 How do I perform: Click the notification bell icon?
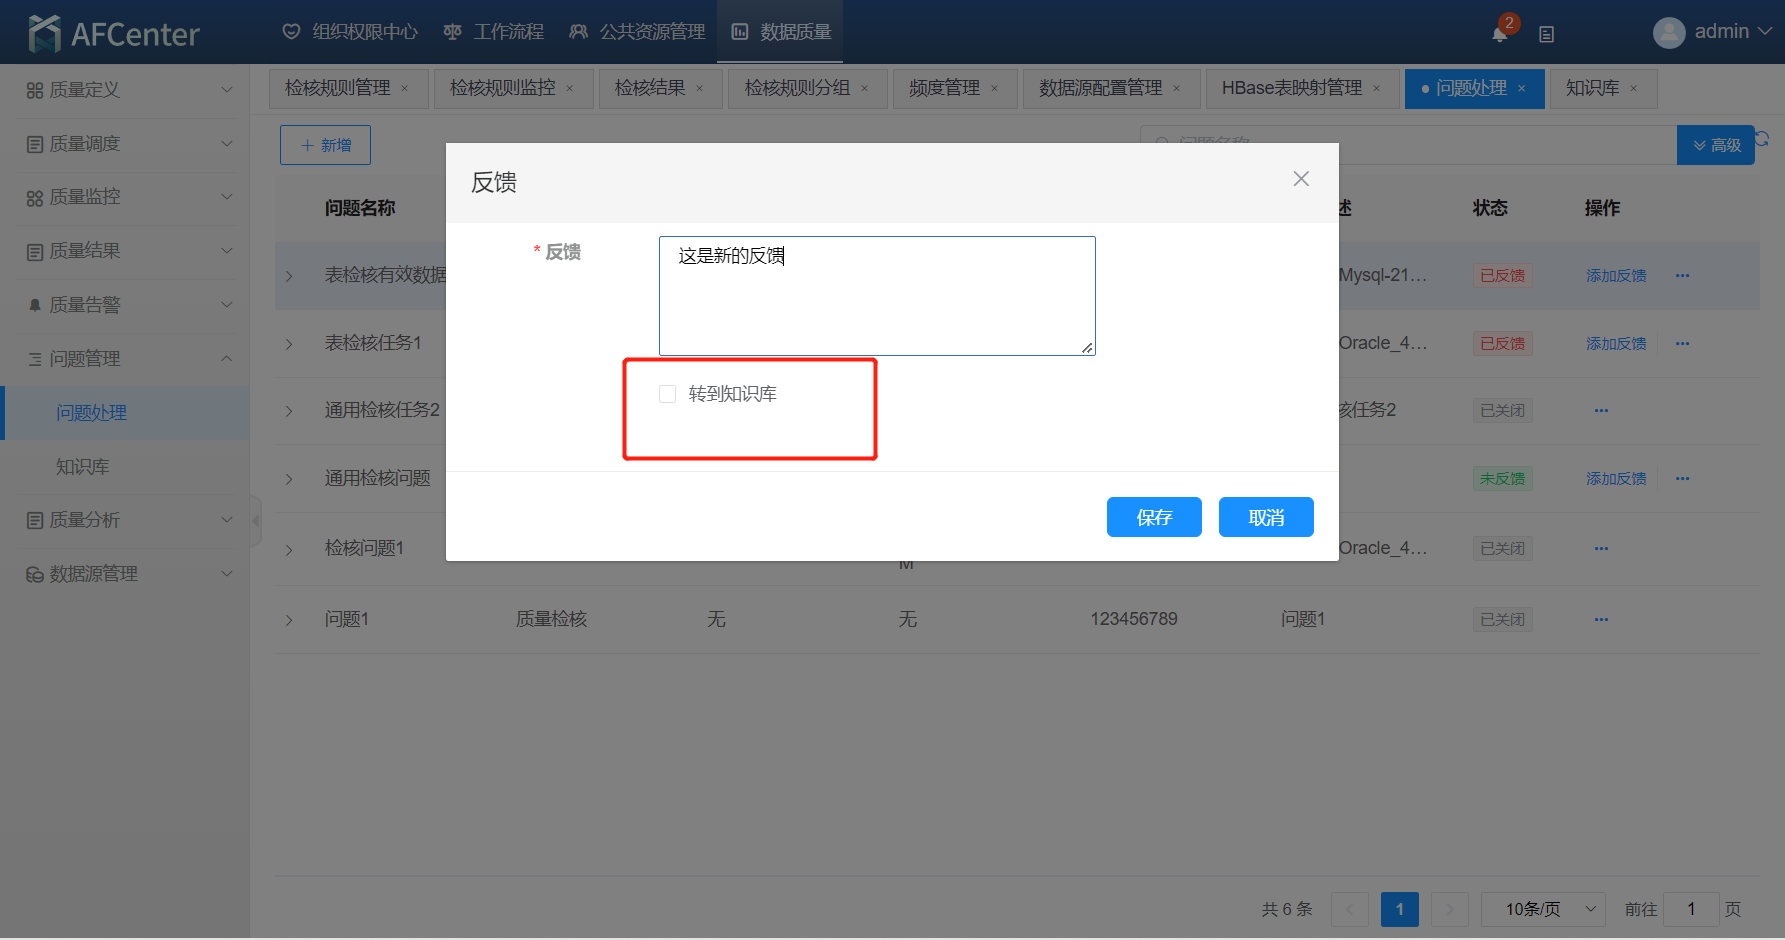pos(1499,34)
